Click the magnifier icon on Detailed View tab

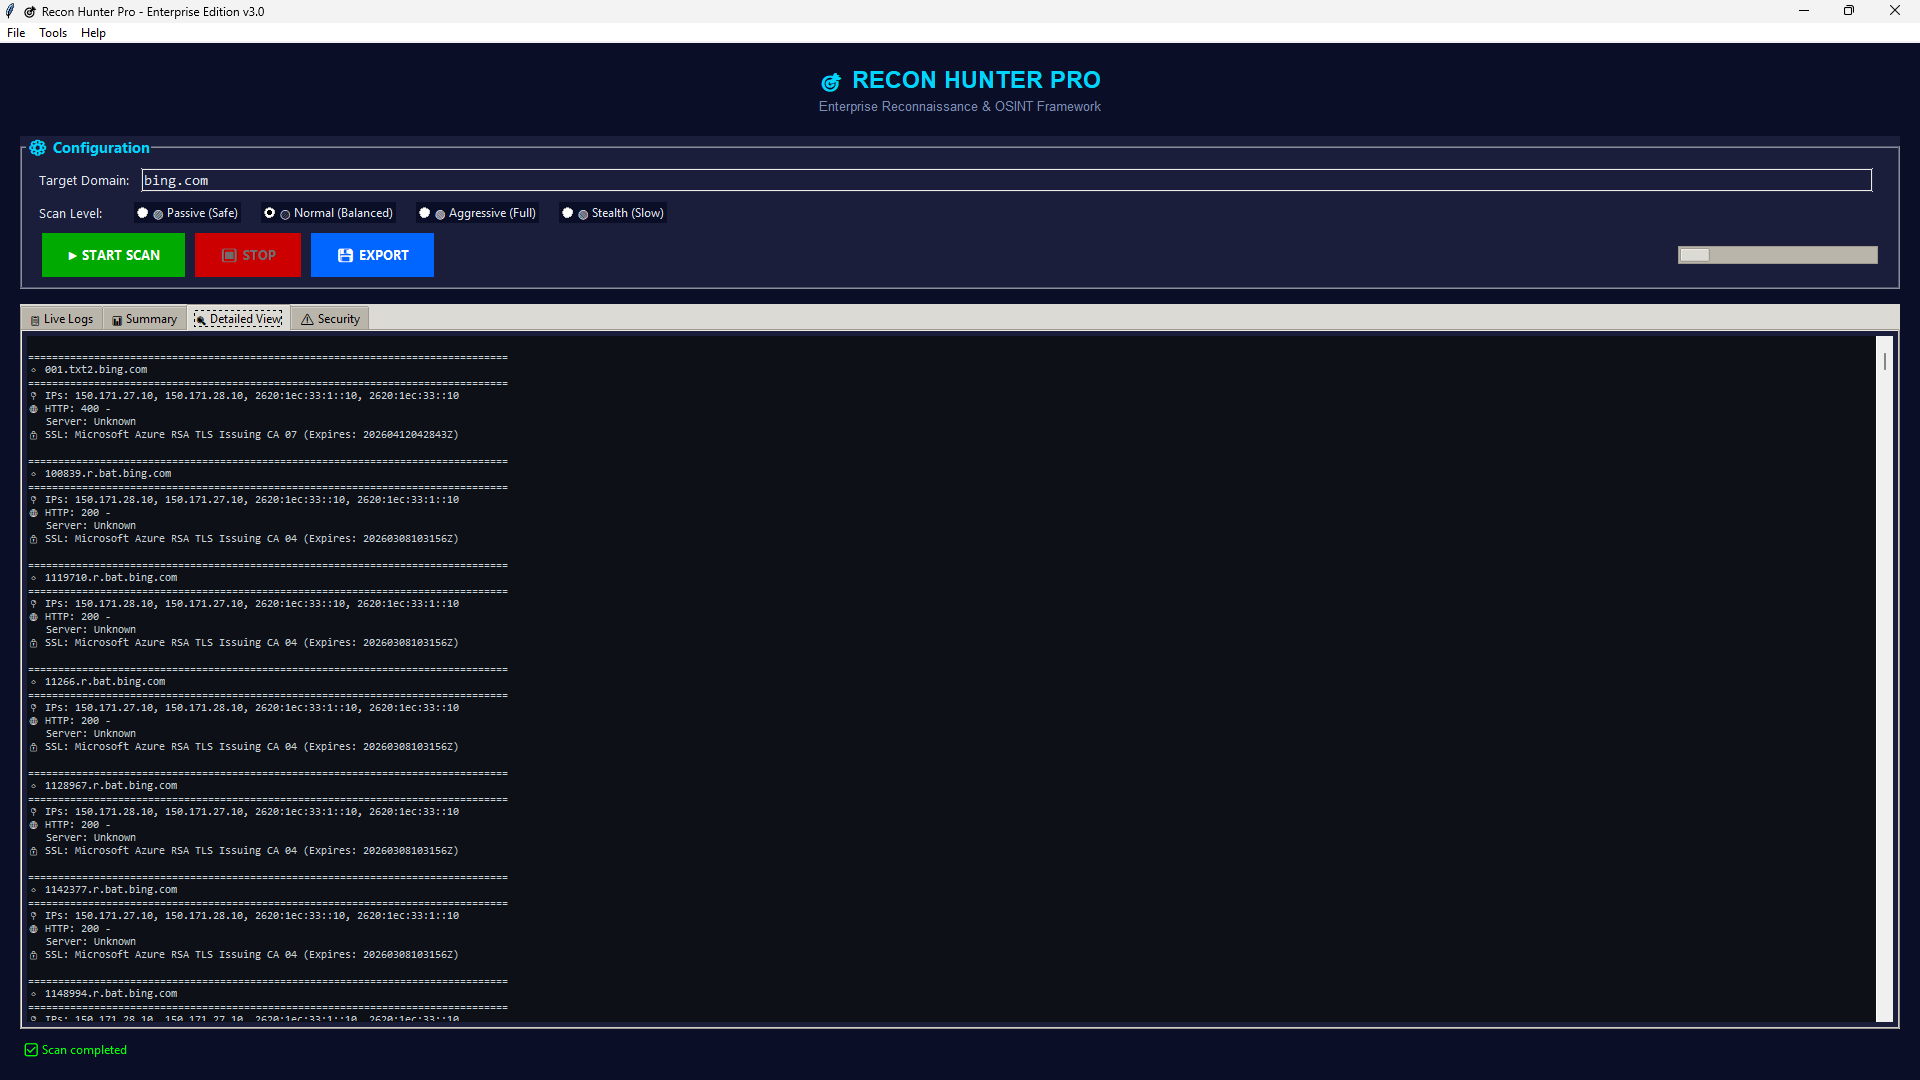point(200,320)
